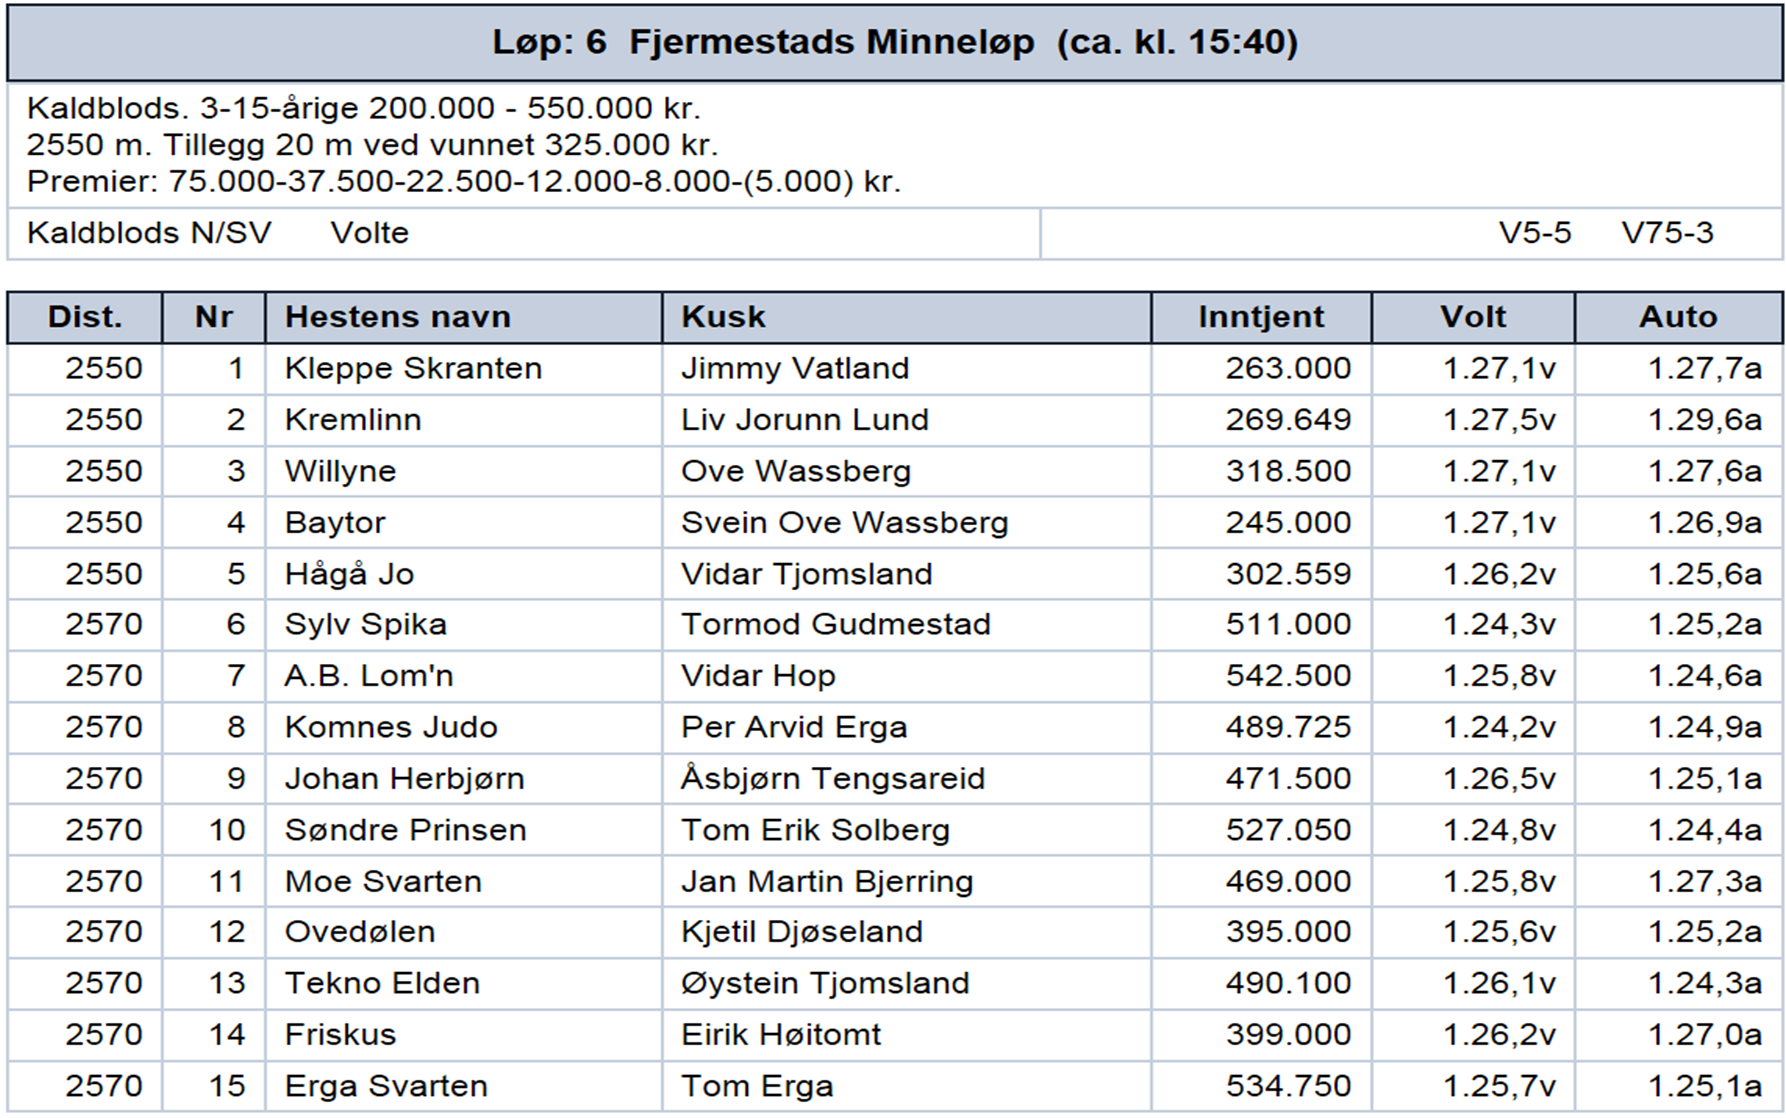
Task: Click driver name Liv Jorunn Lund
Action: point(805,420)
